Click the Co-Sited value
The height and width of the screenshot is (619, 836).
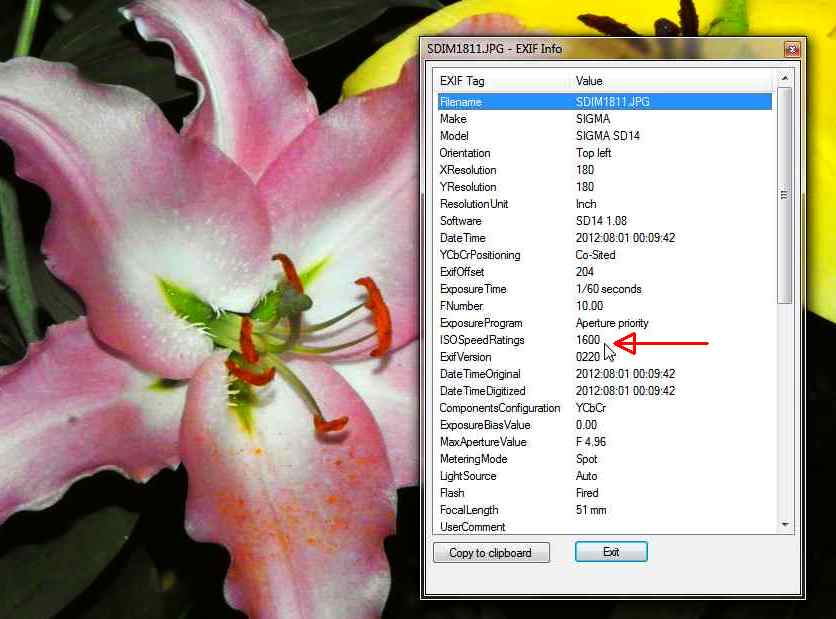pyautogui.click(x=596, y=255)
